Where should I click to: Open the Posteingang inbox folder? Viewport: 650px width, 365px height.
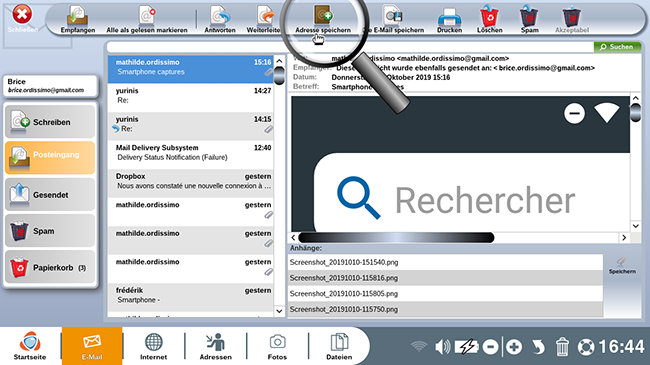point(50,157)
